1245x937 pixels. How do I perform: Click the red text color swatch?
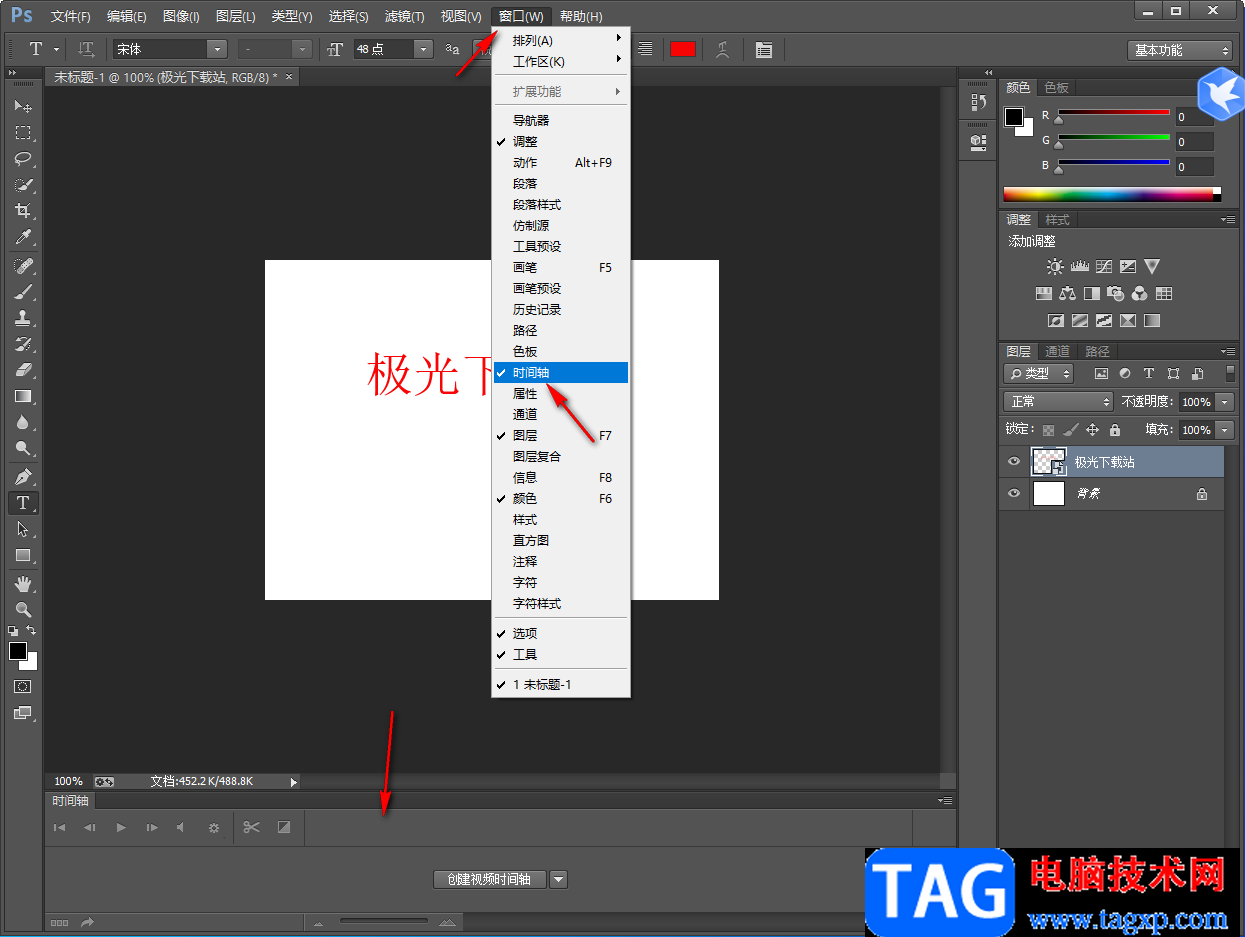(x=683, y=49)
